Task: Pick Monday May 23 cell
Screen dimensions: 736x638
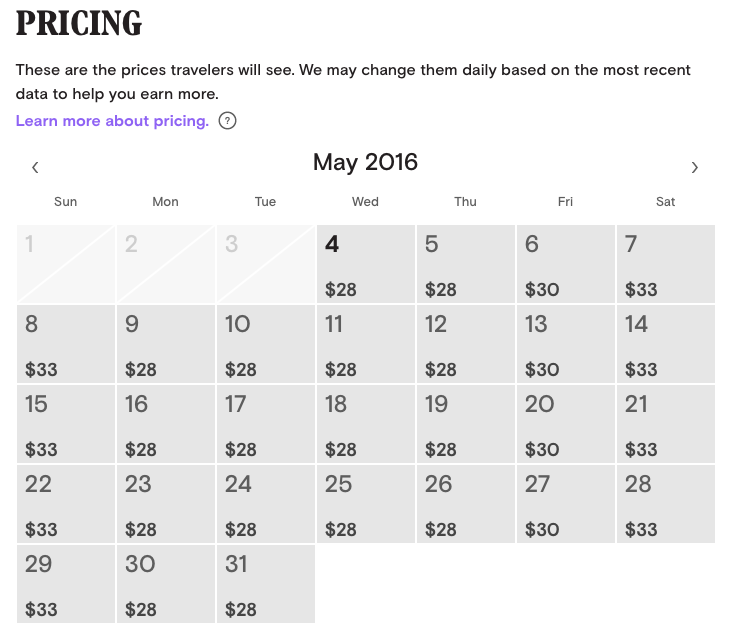Action: tap(165, 504)
